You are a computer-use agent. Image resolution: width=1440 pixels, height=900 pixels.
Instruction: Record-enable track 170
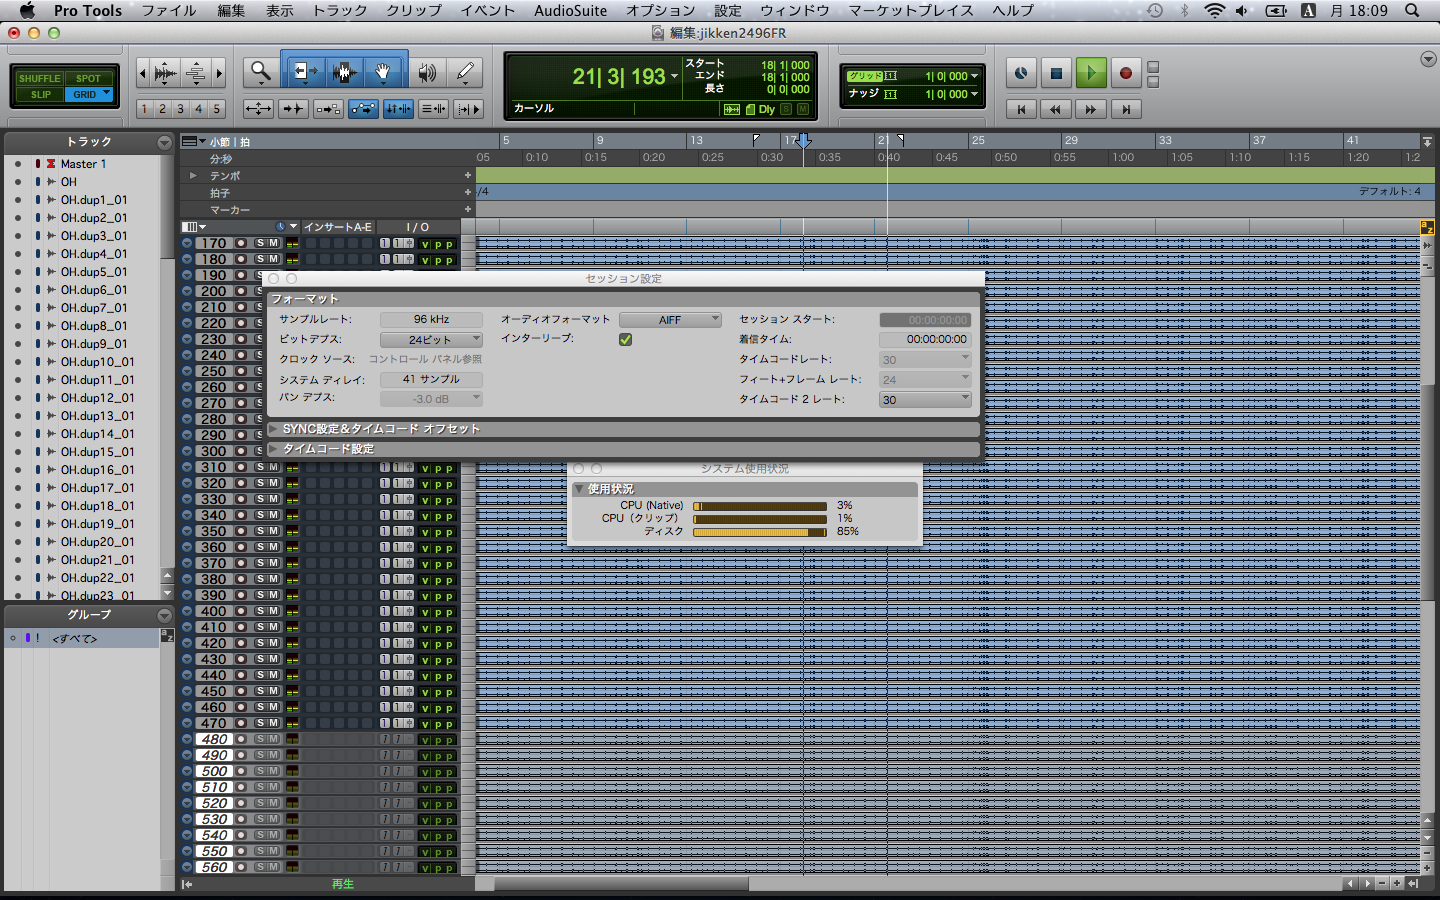coord(241,243)
